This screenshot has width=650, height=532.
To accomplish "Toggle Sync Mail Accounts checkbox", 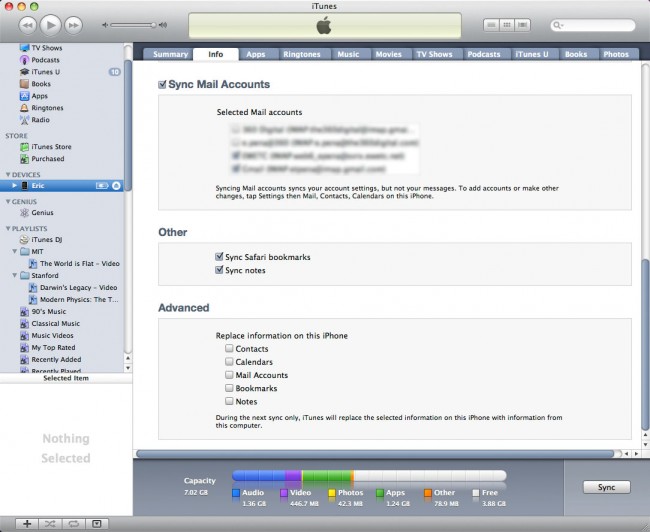I will click(162, 85).
